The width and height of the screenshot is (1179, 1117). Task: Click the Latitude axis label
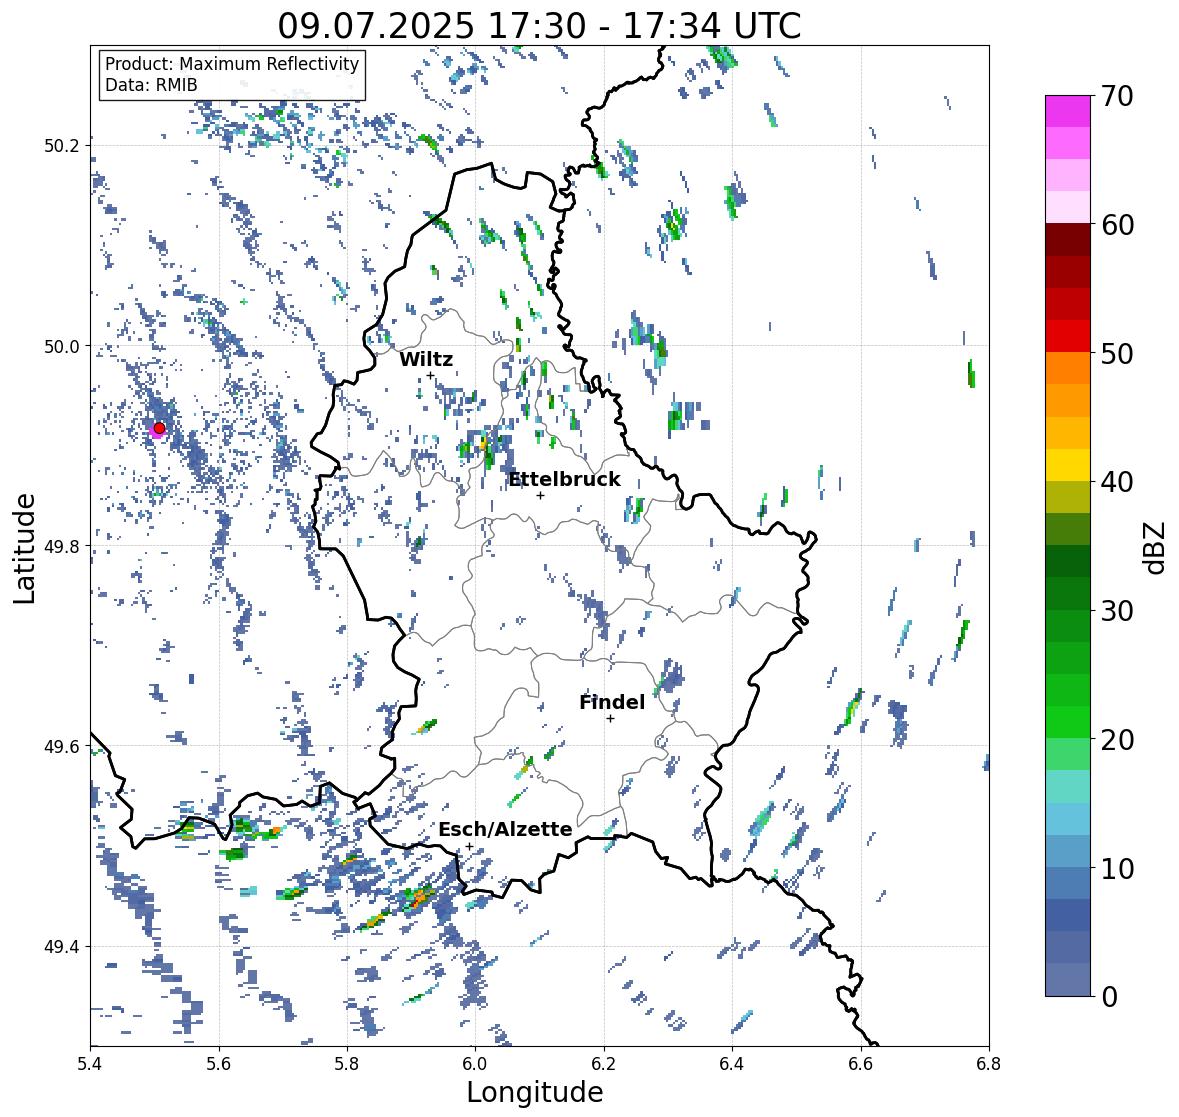click(25, 549)
